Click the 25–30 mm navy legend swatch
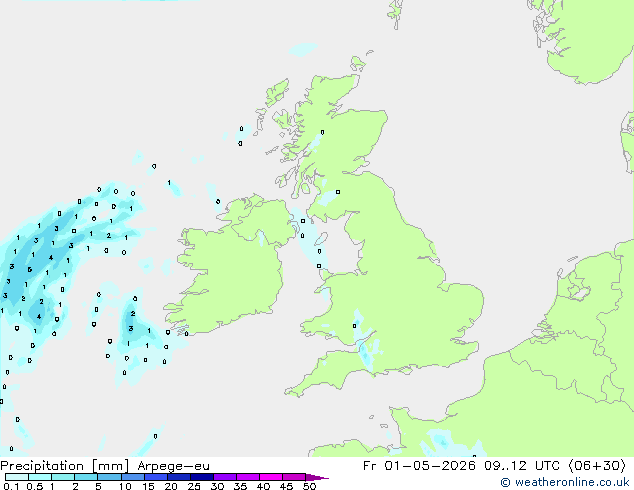Viewport: 634px width, 490px height. coord(202,477)
